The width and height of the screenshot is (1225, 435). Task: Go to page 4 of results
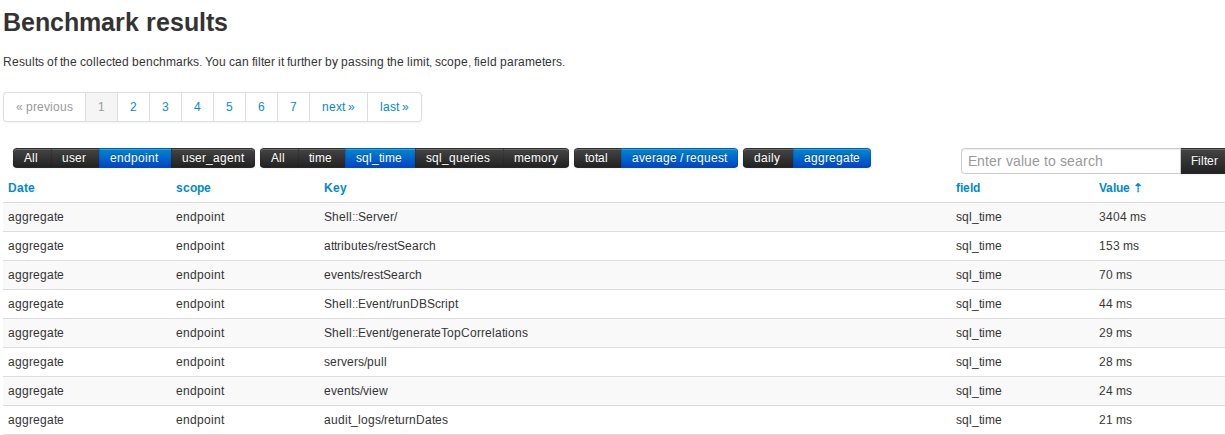point(197,107)
